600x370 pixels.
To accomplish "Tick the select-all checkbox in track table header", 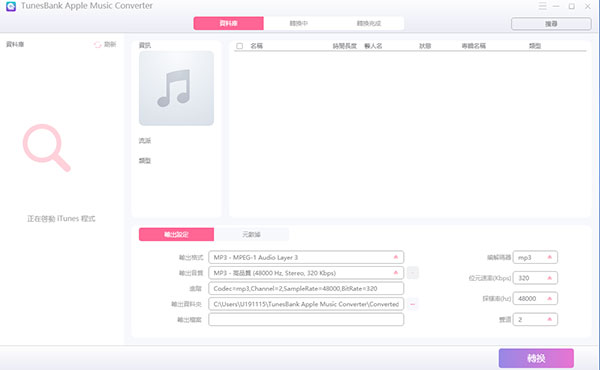I will (x=240, y=46).
